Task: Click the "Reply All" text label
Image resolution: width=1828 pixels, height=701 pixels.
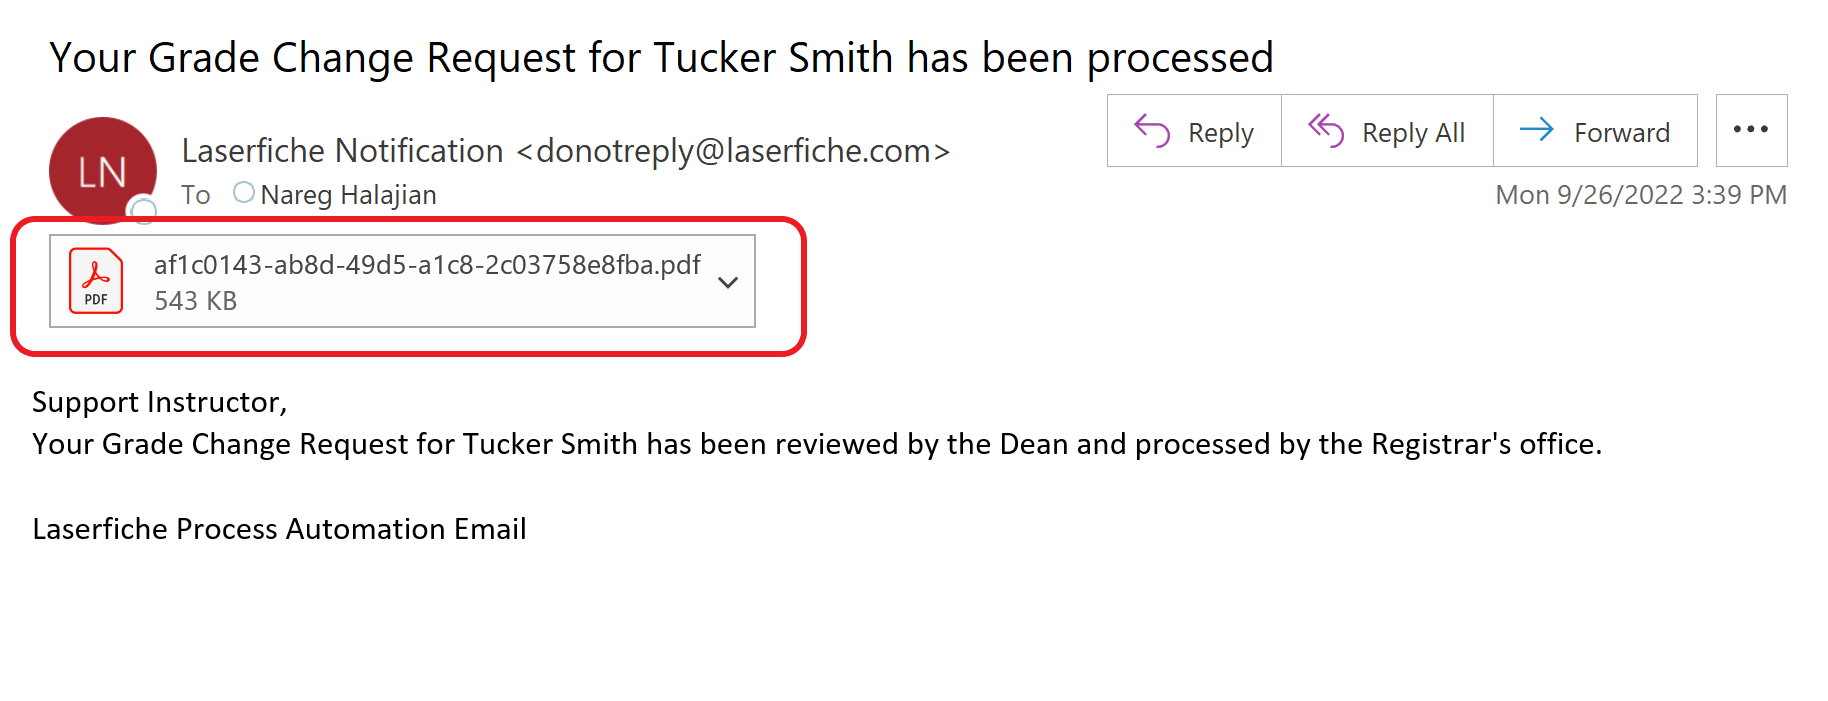Action: [x=1413, y=133]
